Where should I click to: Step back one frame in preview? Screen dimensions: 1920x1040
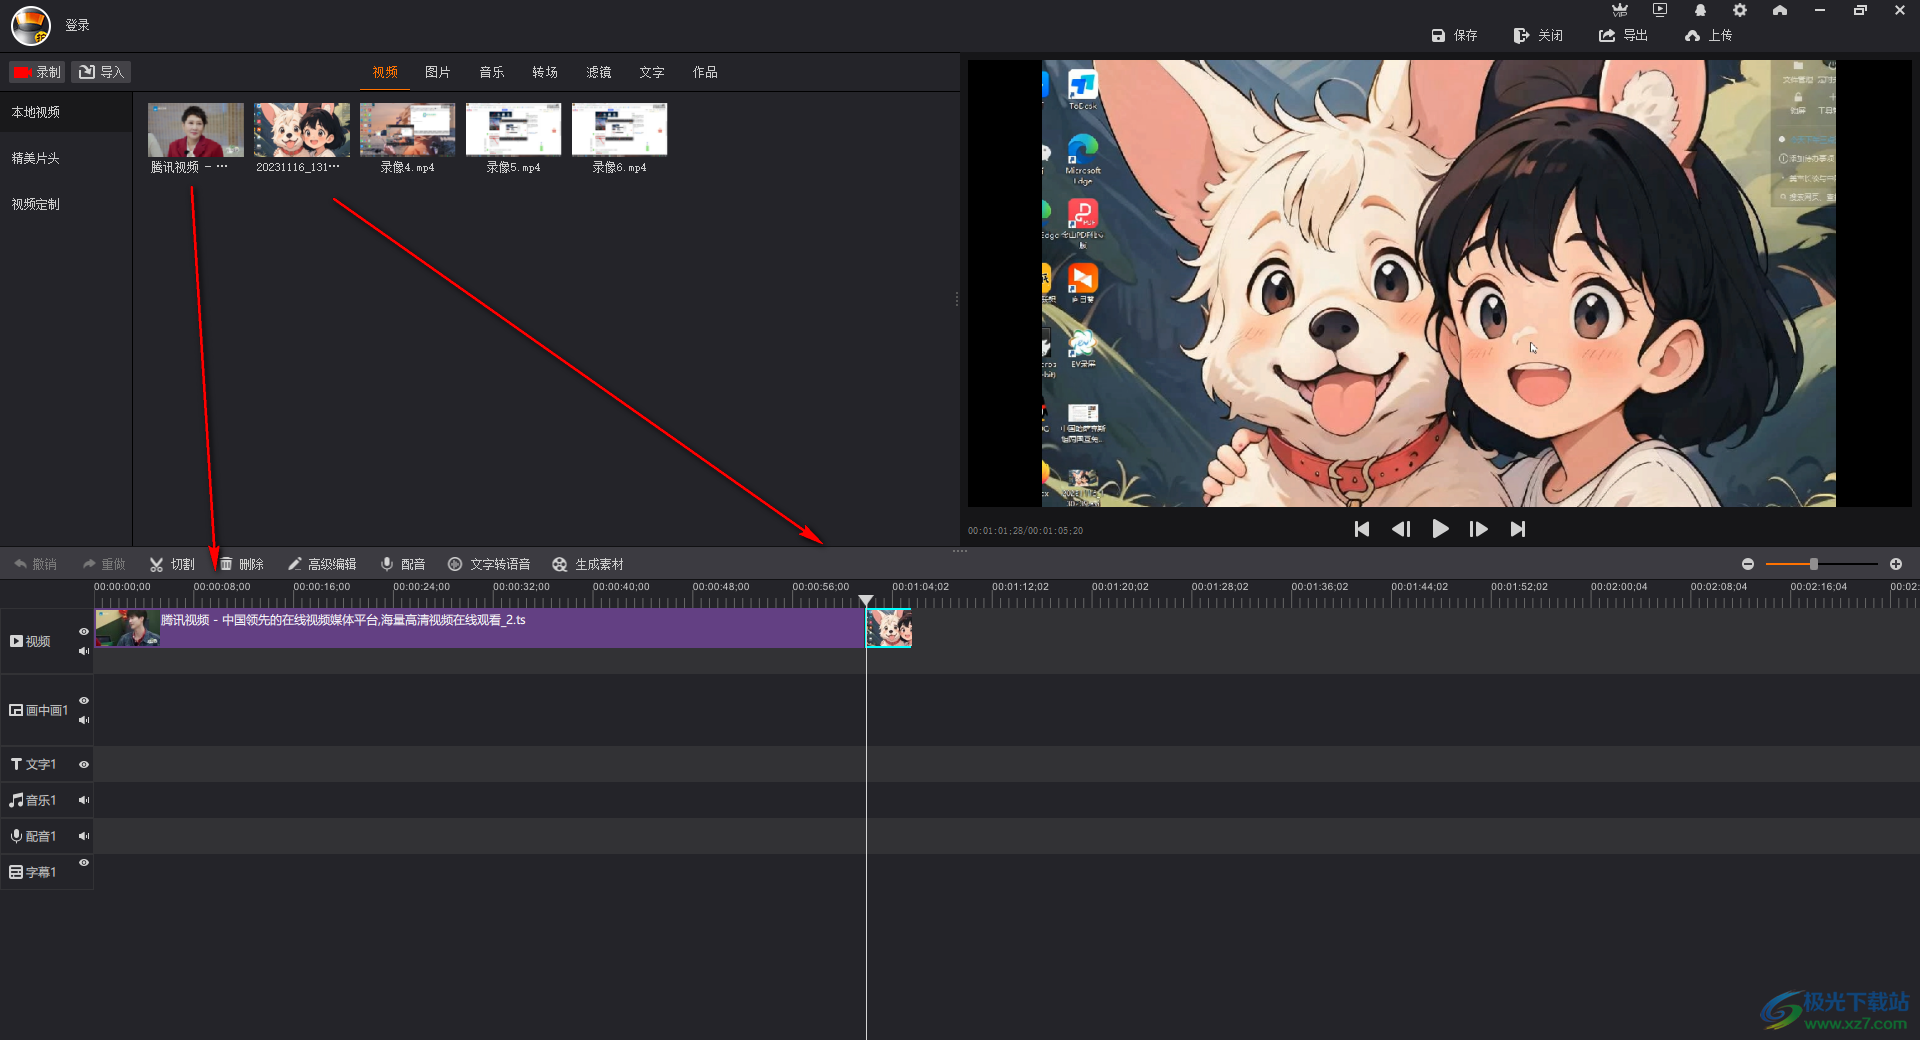click(x=1401, y=529)
